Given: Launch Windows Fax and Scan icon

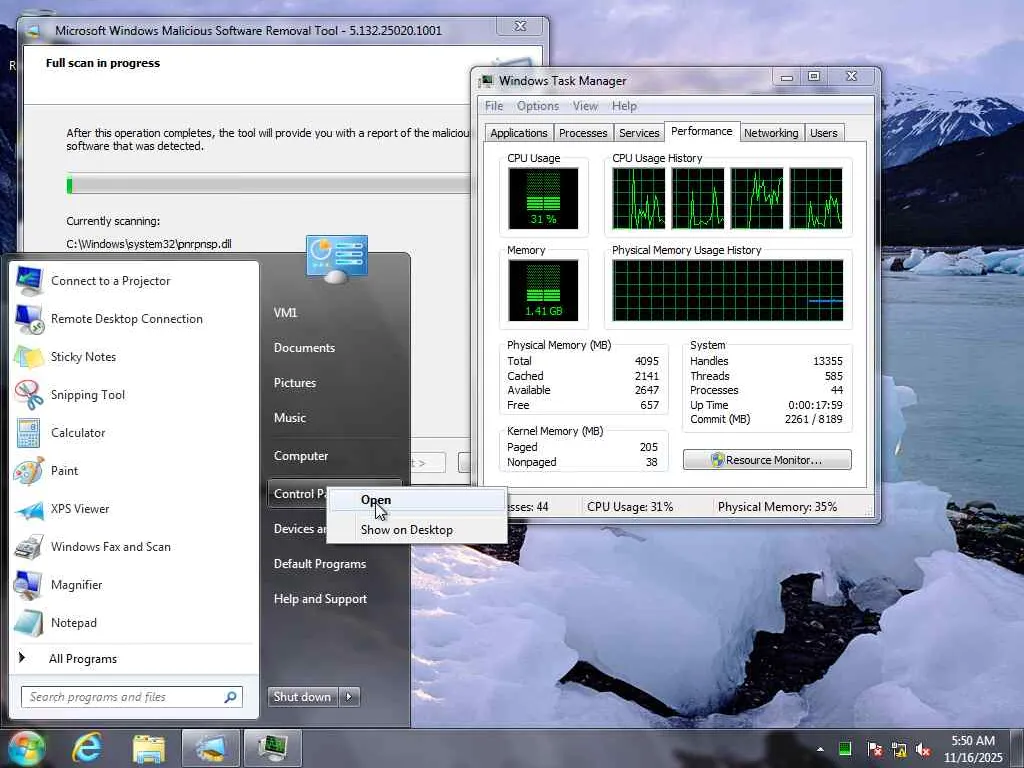Looking at the screenshot, I should (29, 547).
